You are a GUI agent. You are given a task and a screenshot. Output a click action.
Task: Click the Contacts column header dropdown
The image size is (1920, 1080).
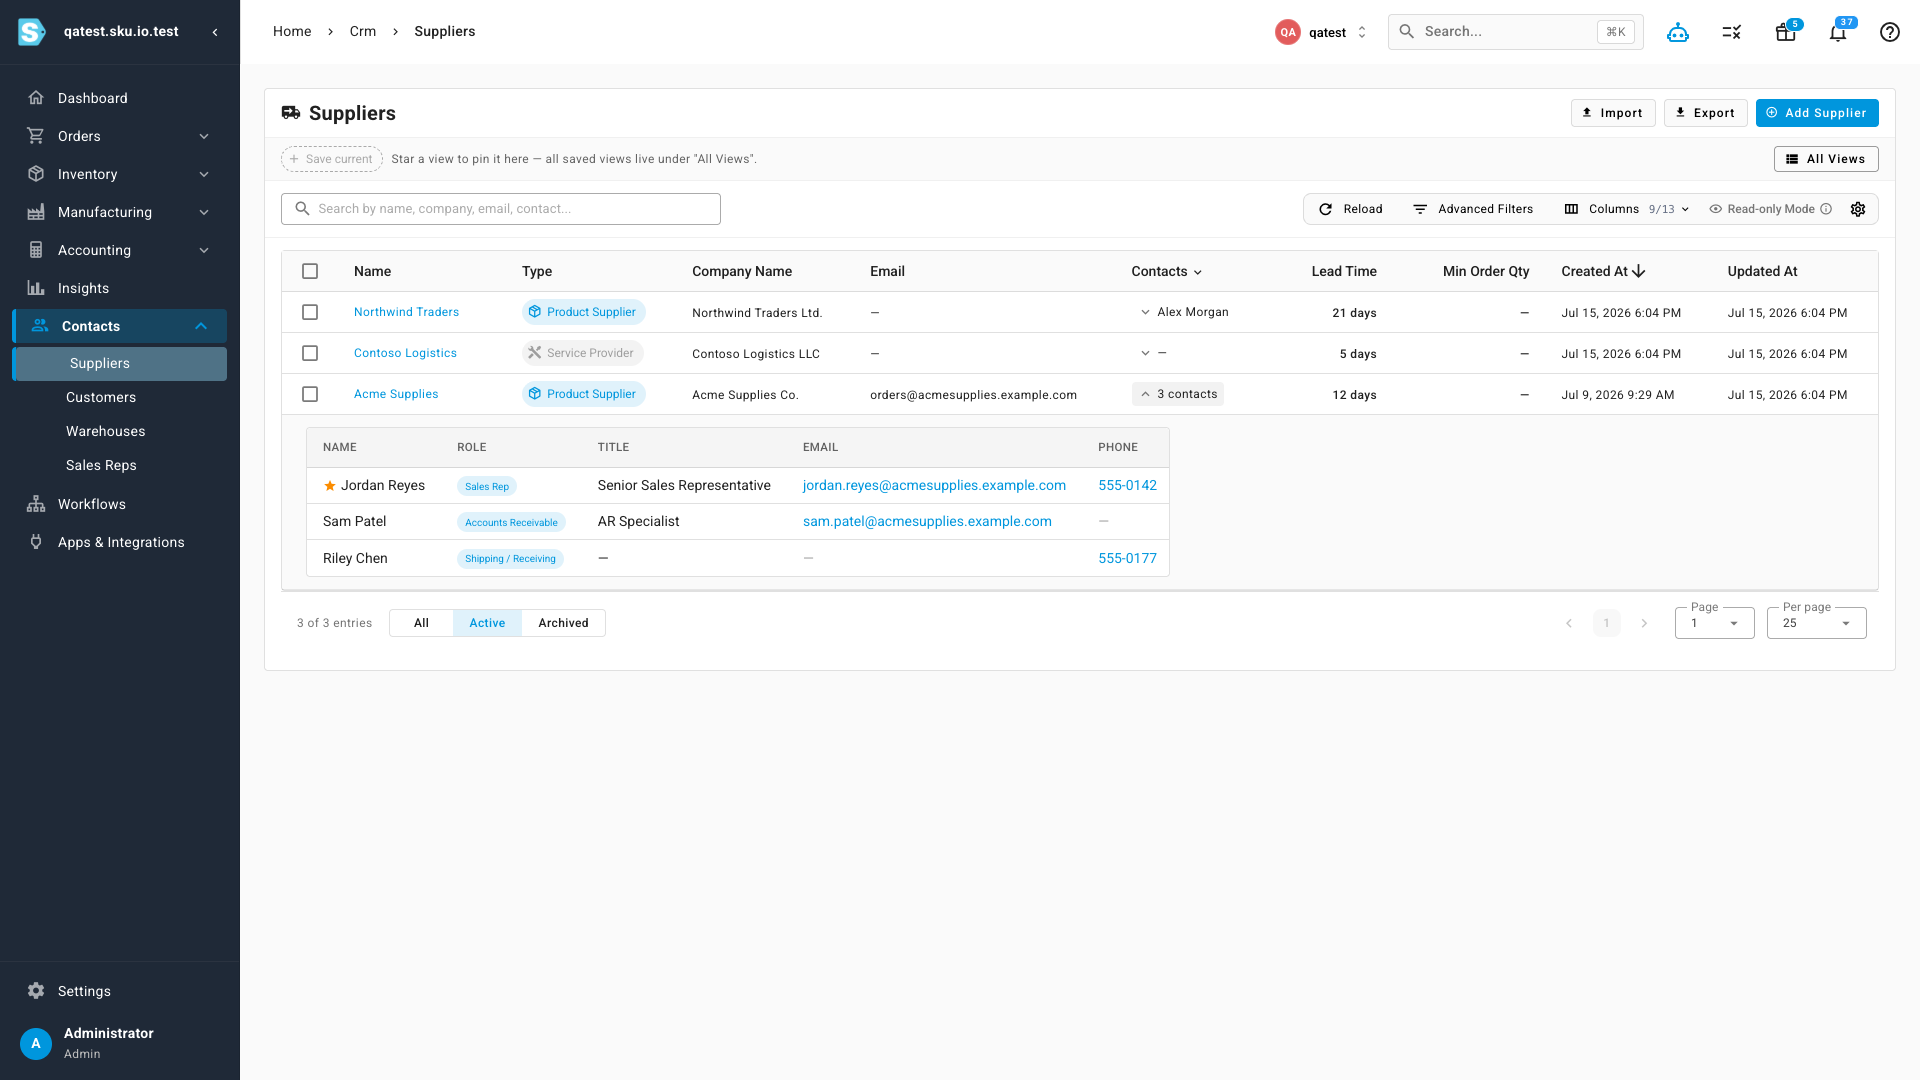1166,271
